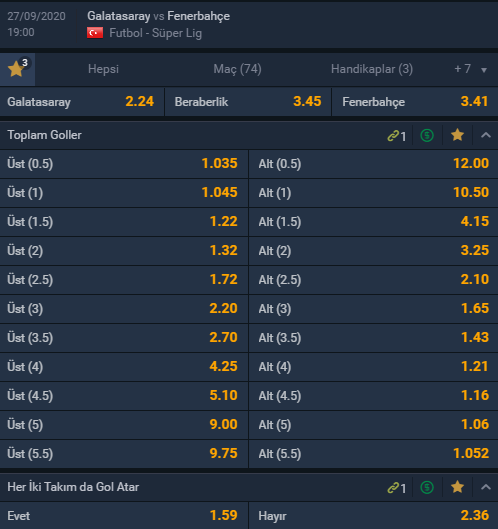
Task: Open favorites star tab with badge 3
Action: [x=17, y=69]
